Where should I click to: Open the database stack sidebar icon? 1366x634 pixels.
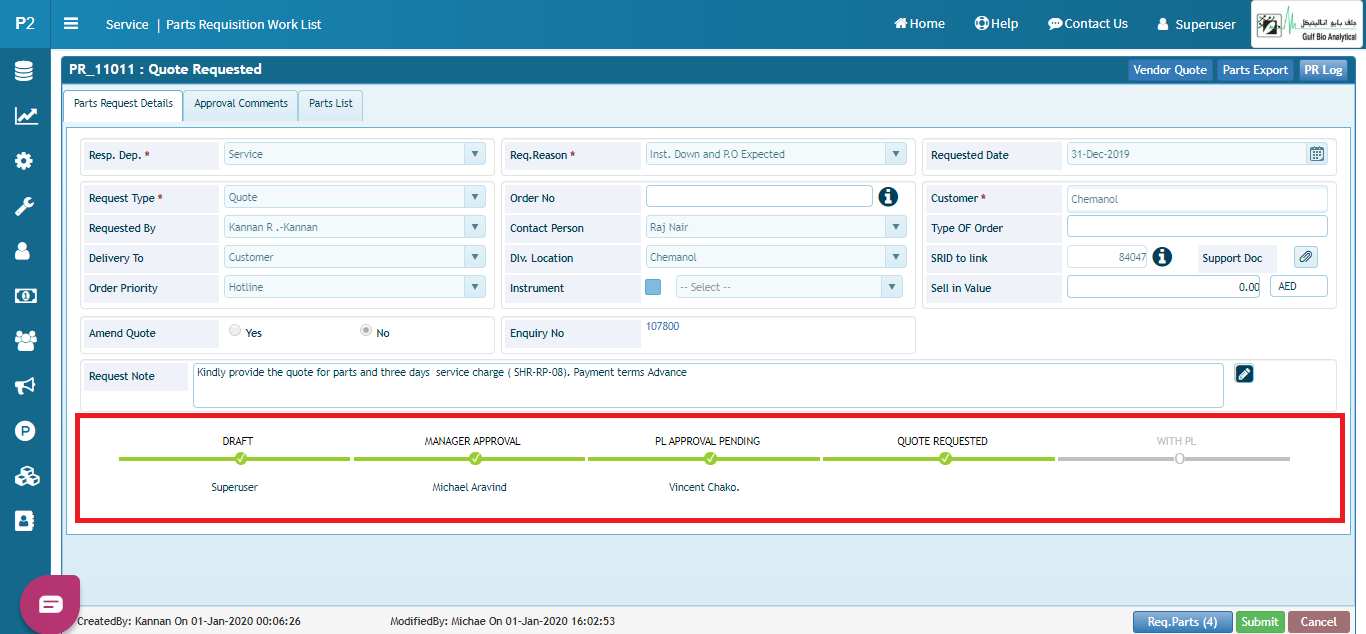(25, 71)
